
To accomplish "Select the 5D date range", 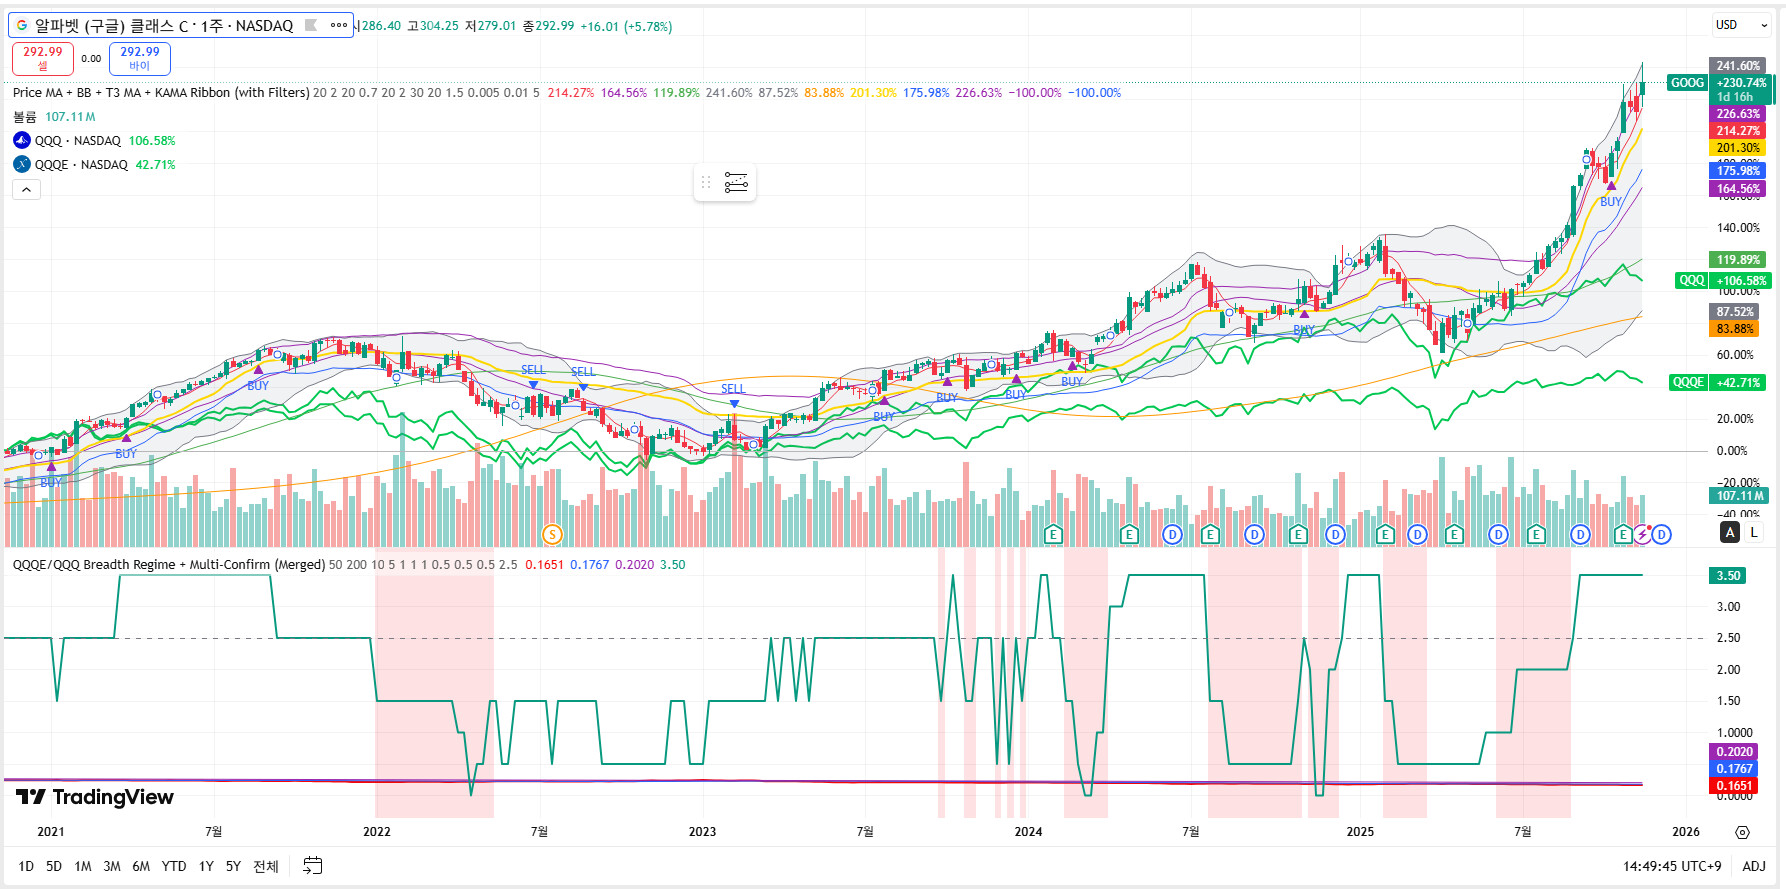I will pyautogui.click(x=54, y=866).
